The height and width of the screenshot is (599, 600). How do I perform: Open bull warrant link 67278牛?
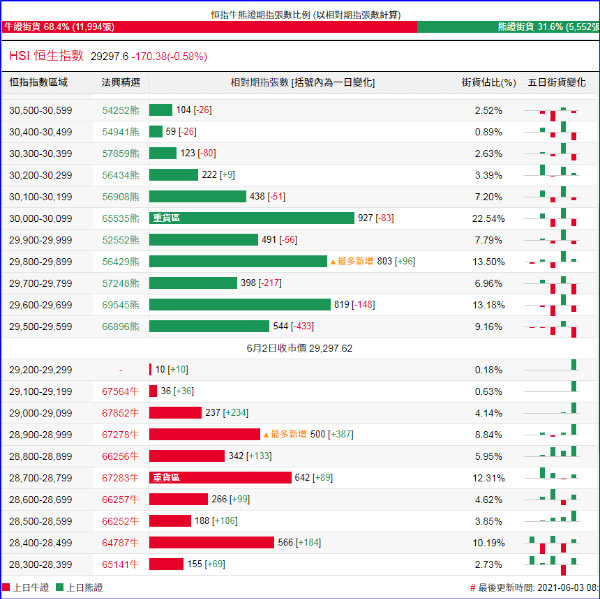tap(120, 434)
